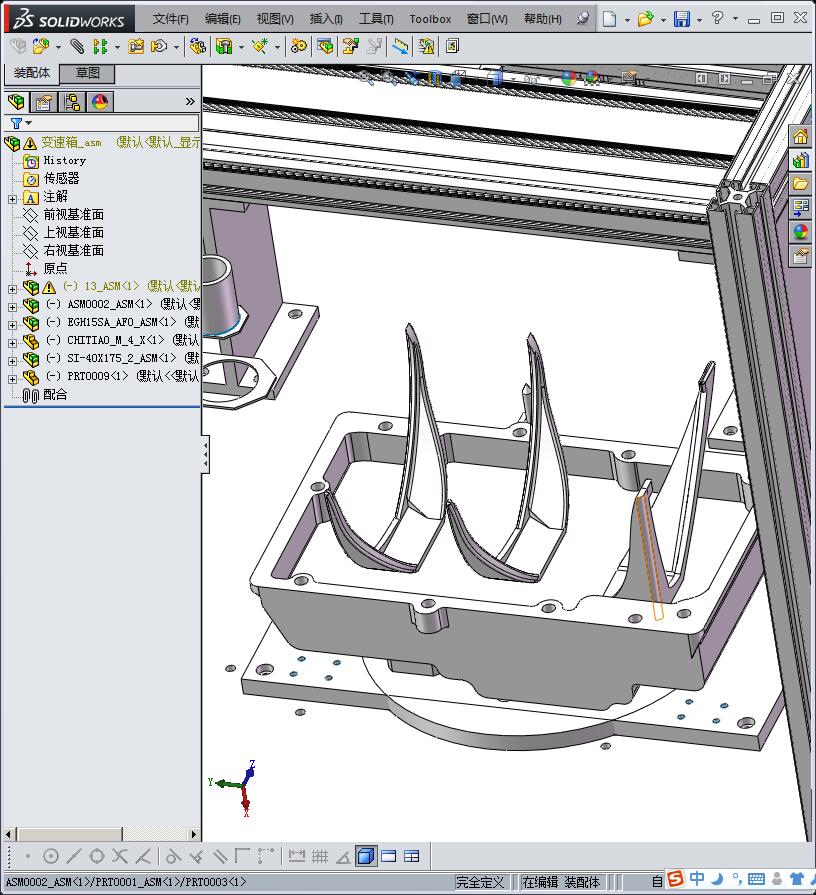
Task: Select the DisplayManager color ball tab icon
Action: pyautogui.click(x=100, y=102)
